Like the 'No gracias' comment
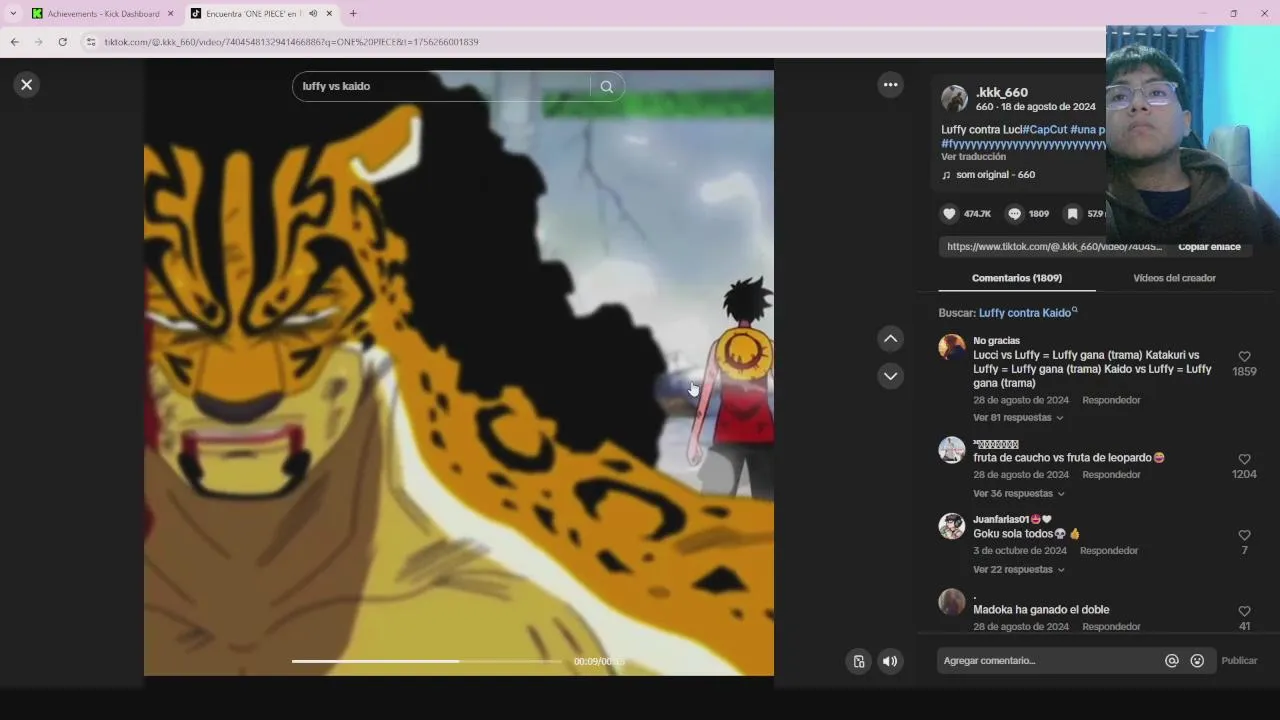Viewport: 1280px width, 720px height. click(1244, 357)
